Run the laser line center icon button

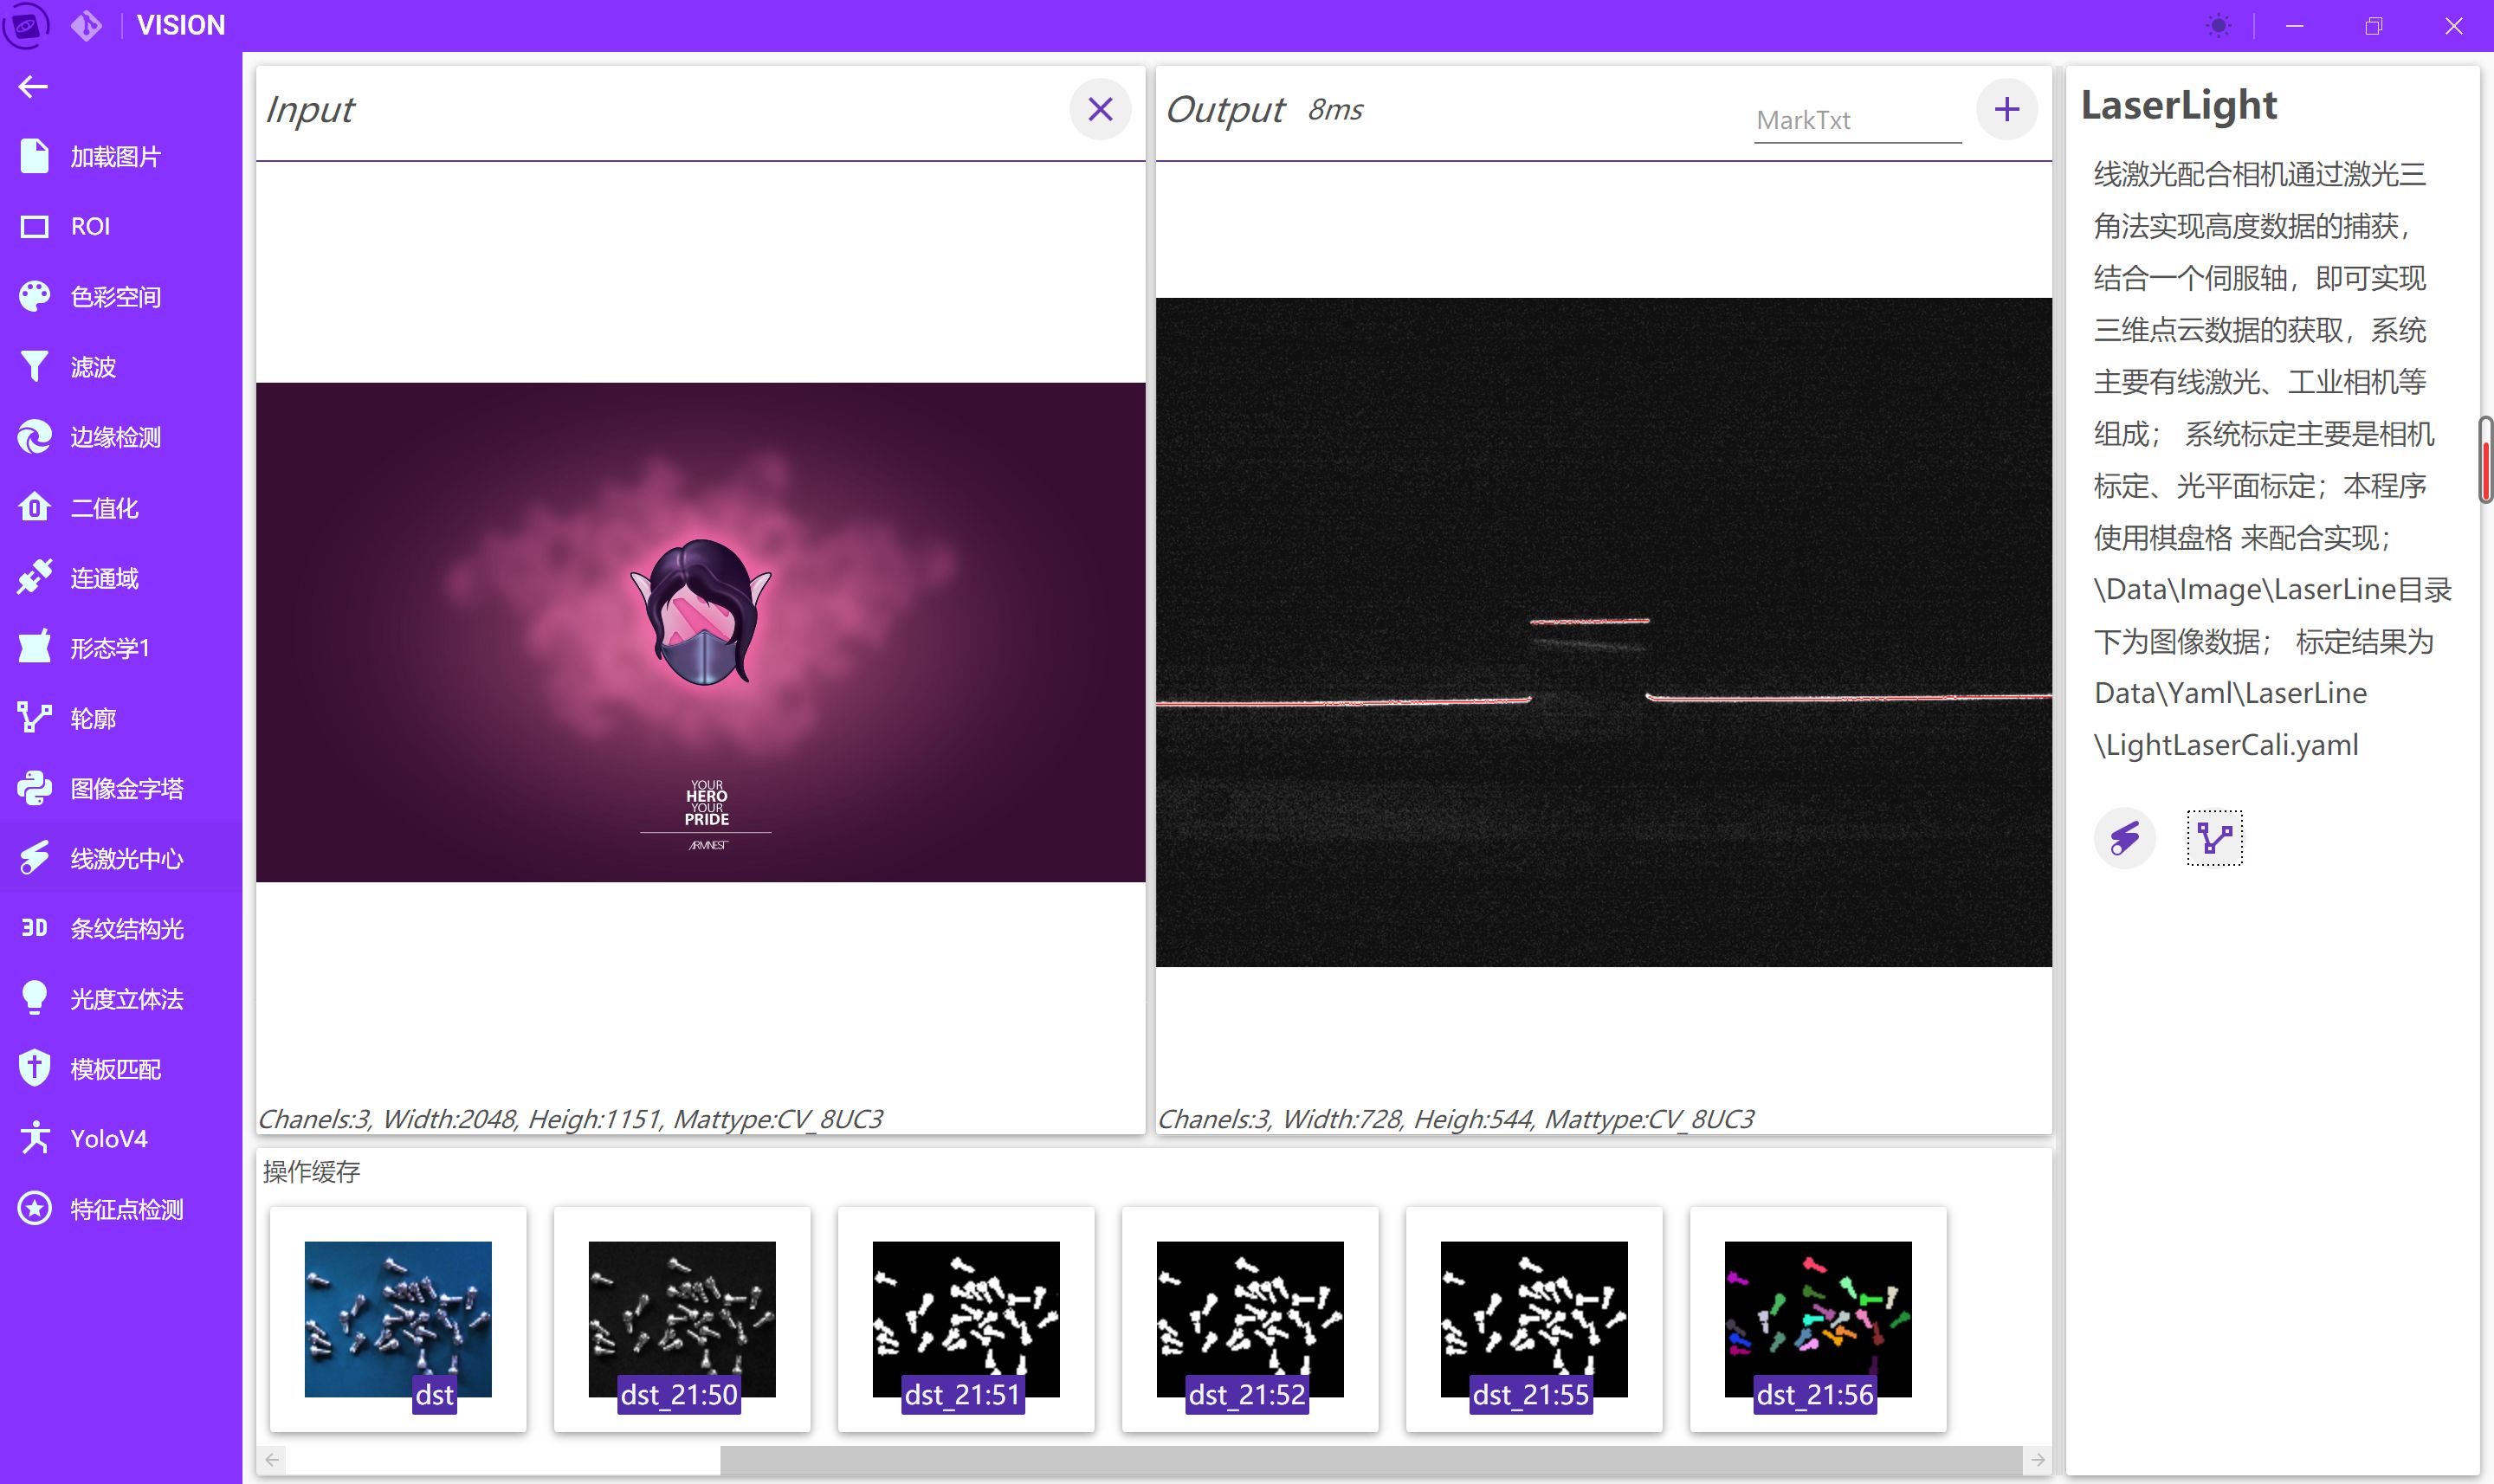point(2124,838)
